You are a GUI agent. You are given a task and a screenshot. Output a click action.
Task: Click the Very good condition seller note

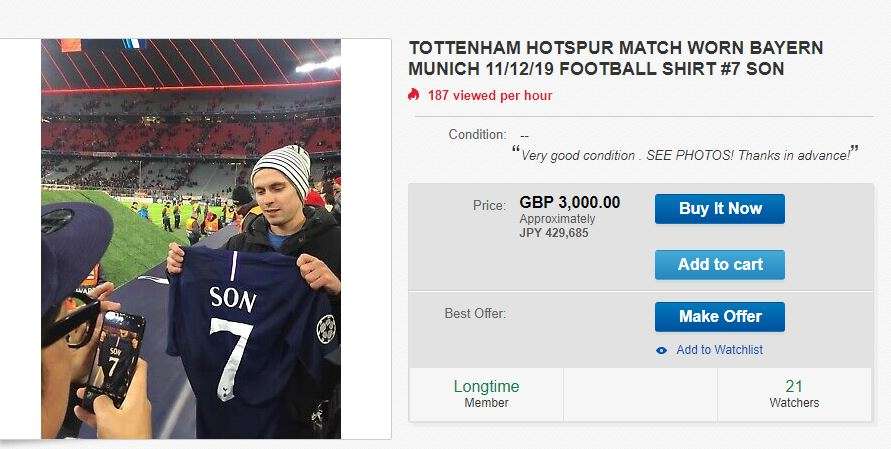(x=685, y=155)
